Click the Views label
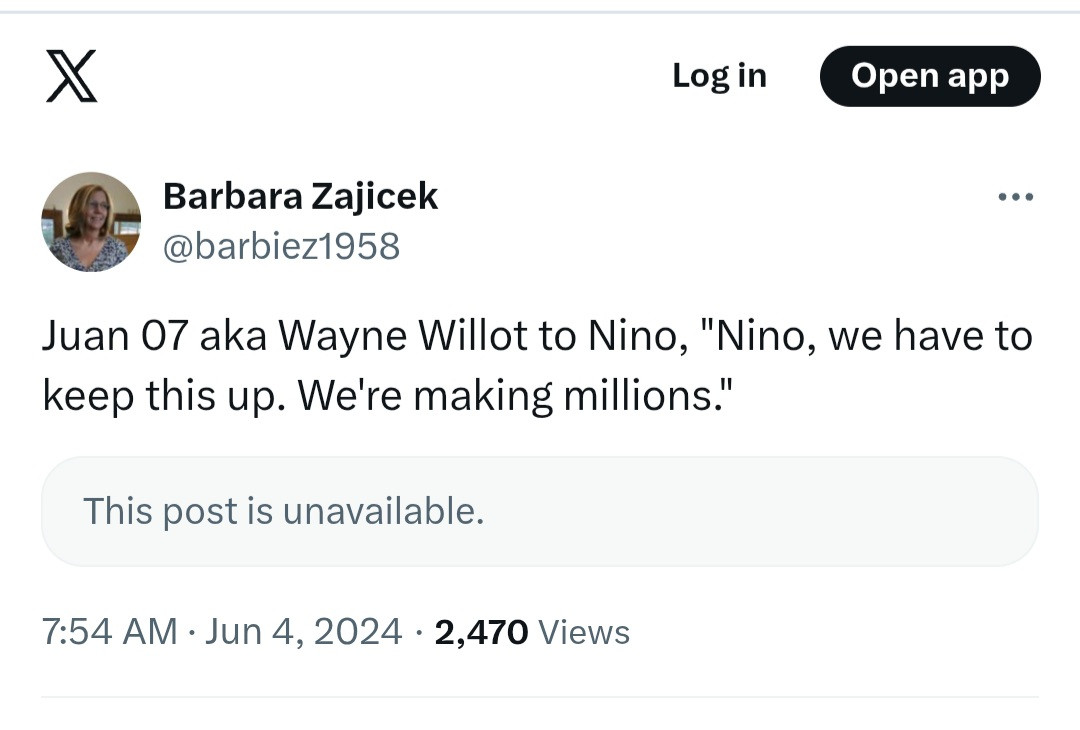Image resolution: width=1080 pixels, height=730 pixels. pos(584,632)
